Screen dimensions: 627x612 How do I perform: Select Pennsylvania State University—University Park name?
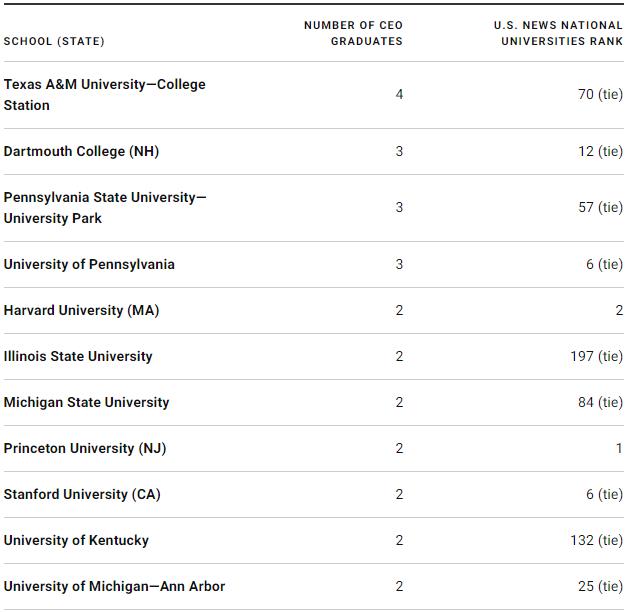[104, 208]
